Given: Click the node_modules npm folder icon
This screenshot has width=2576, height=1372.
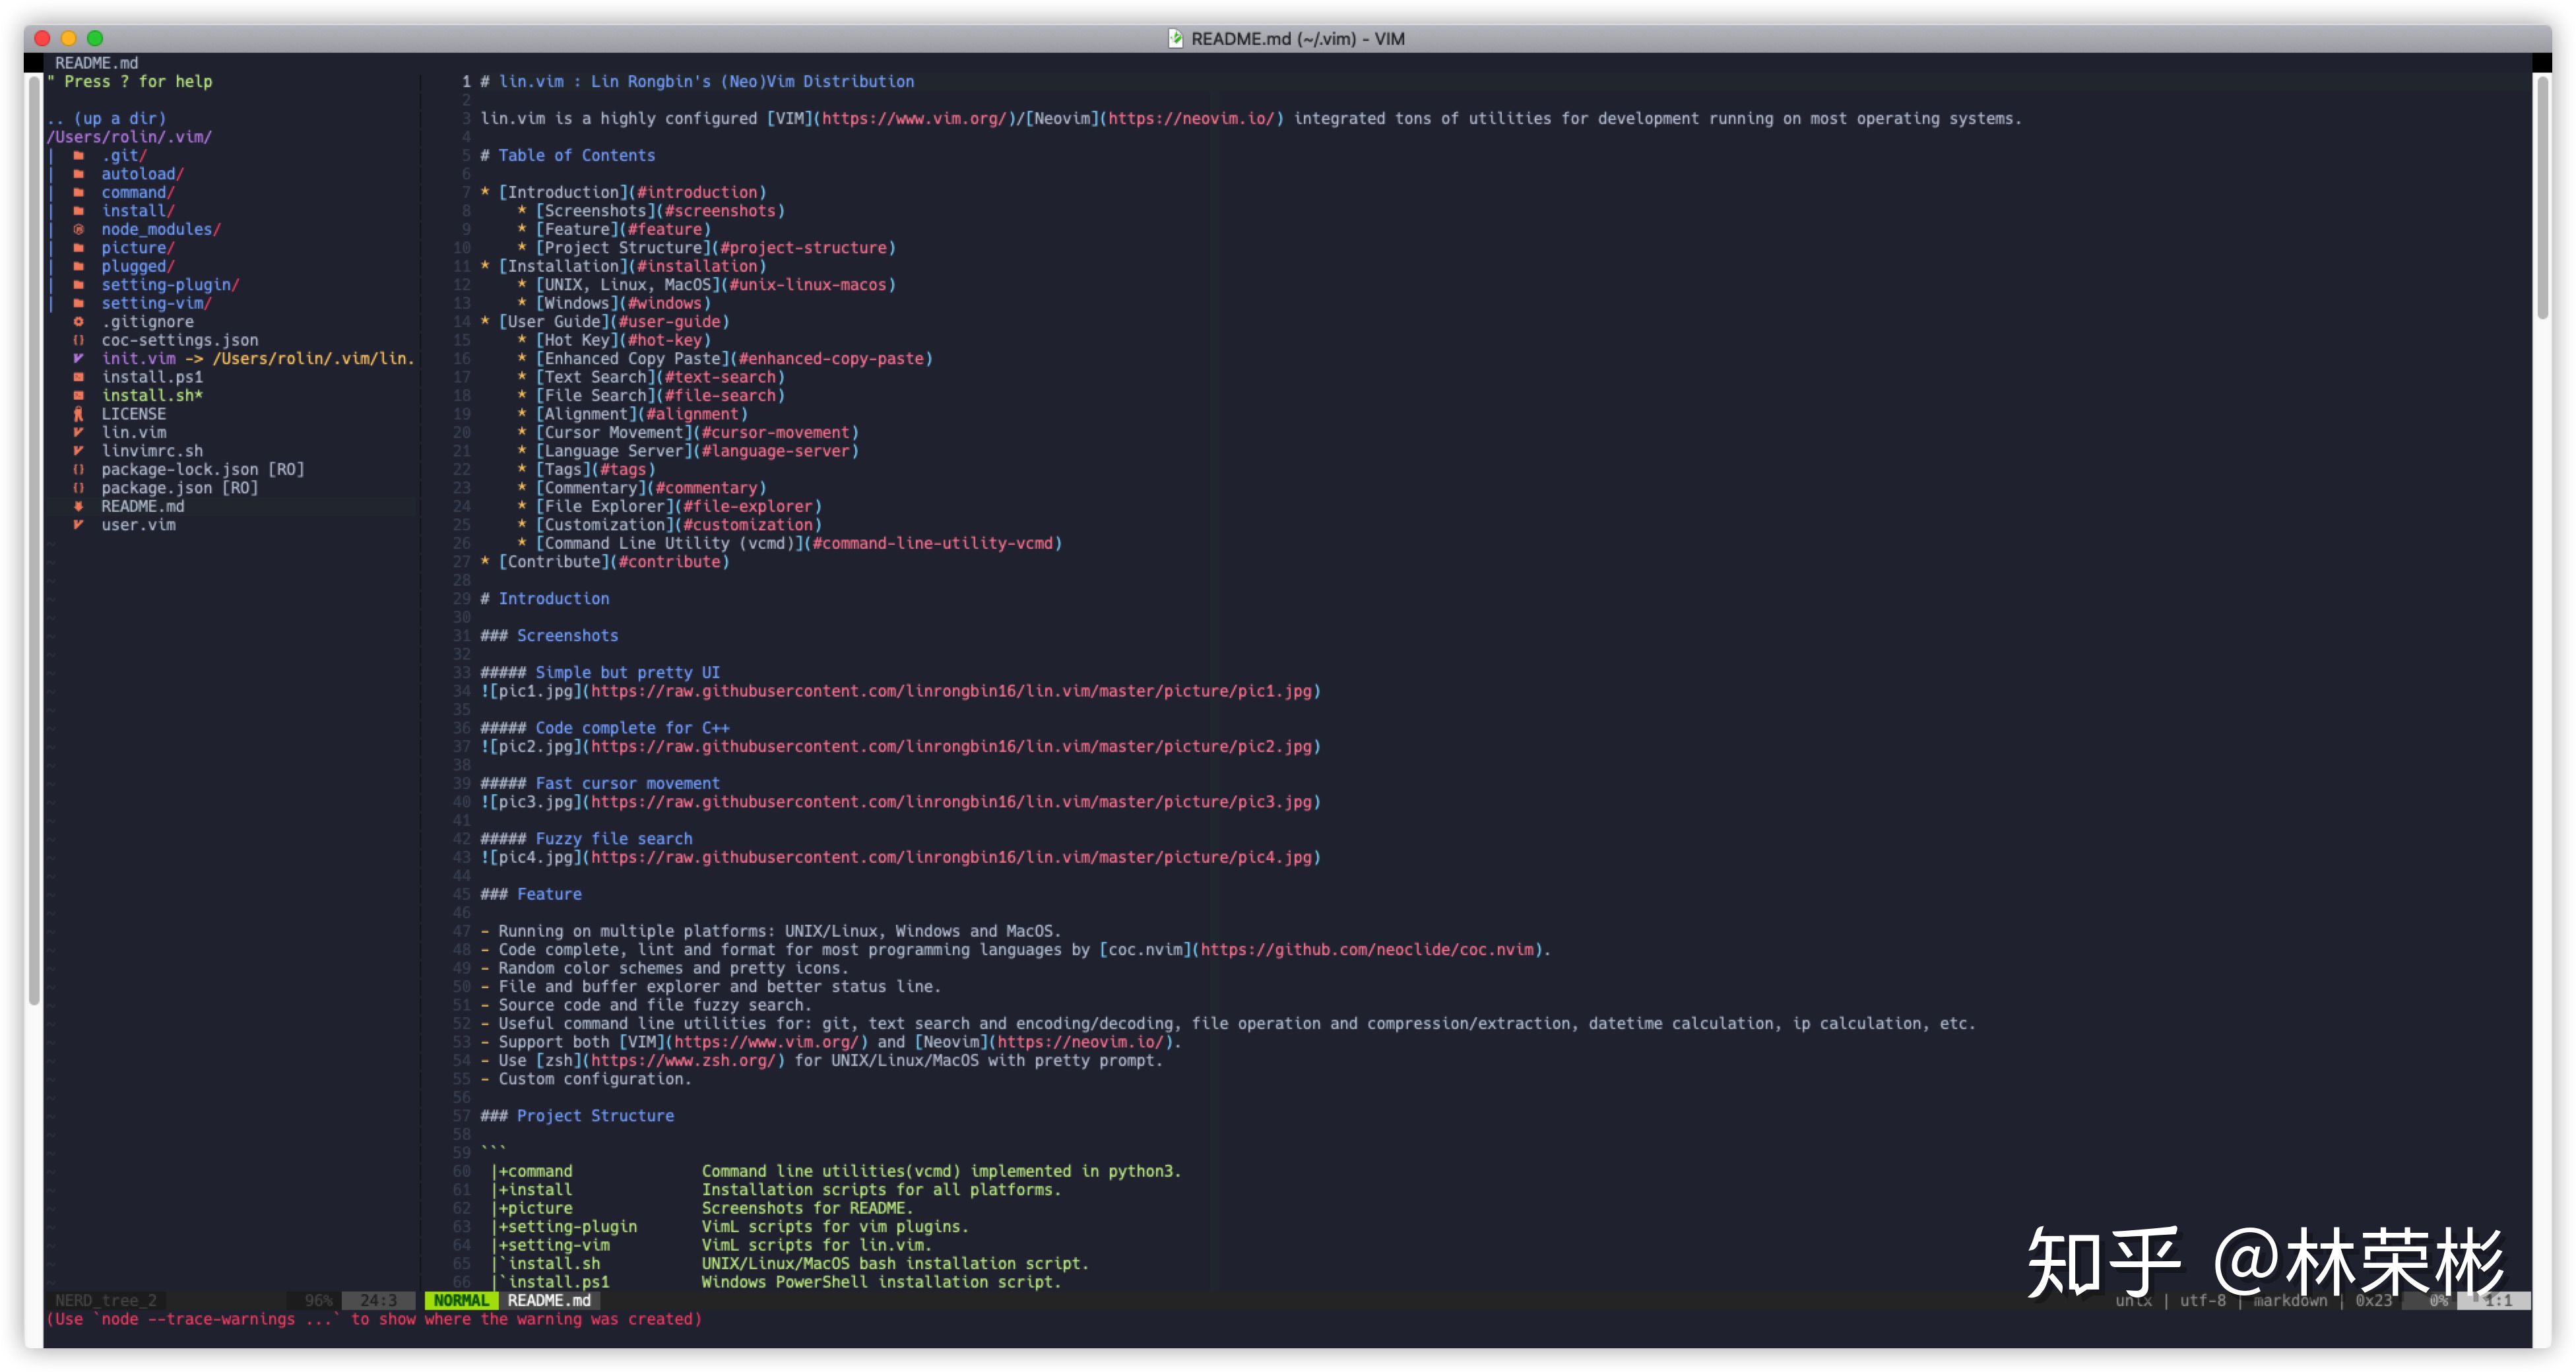Looking at the screenshot, I should [78, 229].
